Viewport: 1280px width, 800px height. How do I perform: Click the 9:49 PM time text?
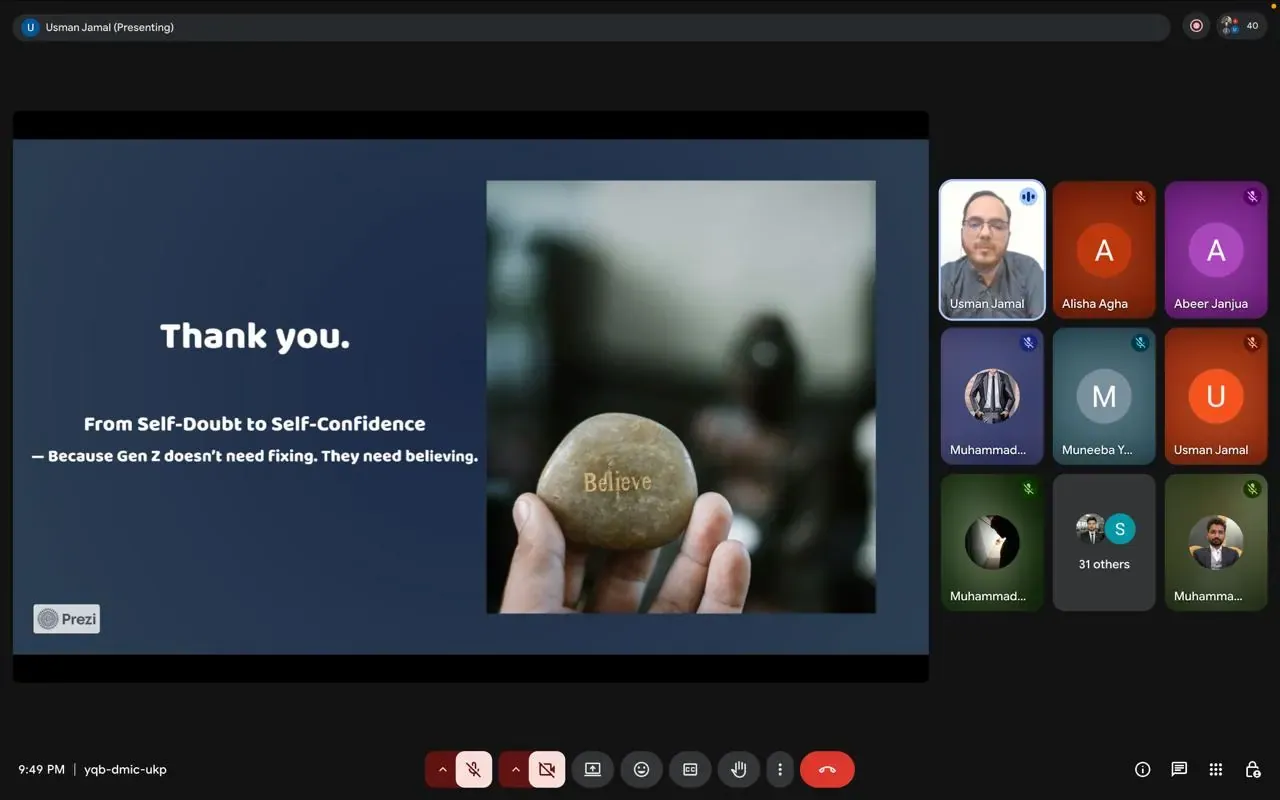[x=41, y=769]
